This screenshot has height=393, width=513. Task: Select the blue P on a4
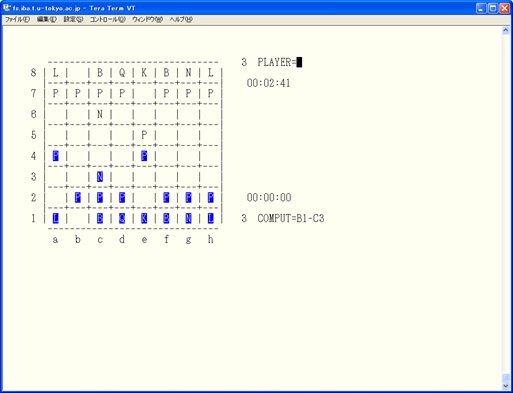click(55, 156)
